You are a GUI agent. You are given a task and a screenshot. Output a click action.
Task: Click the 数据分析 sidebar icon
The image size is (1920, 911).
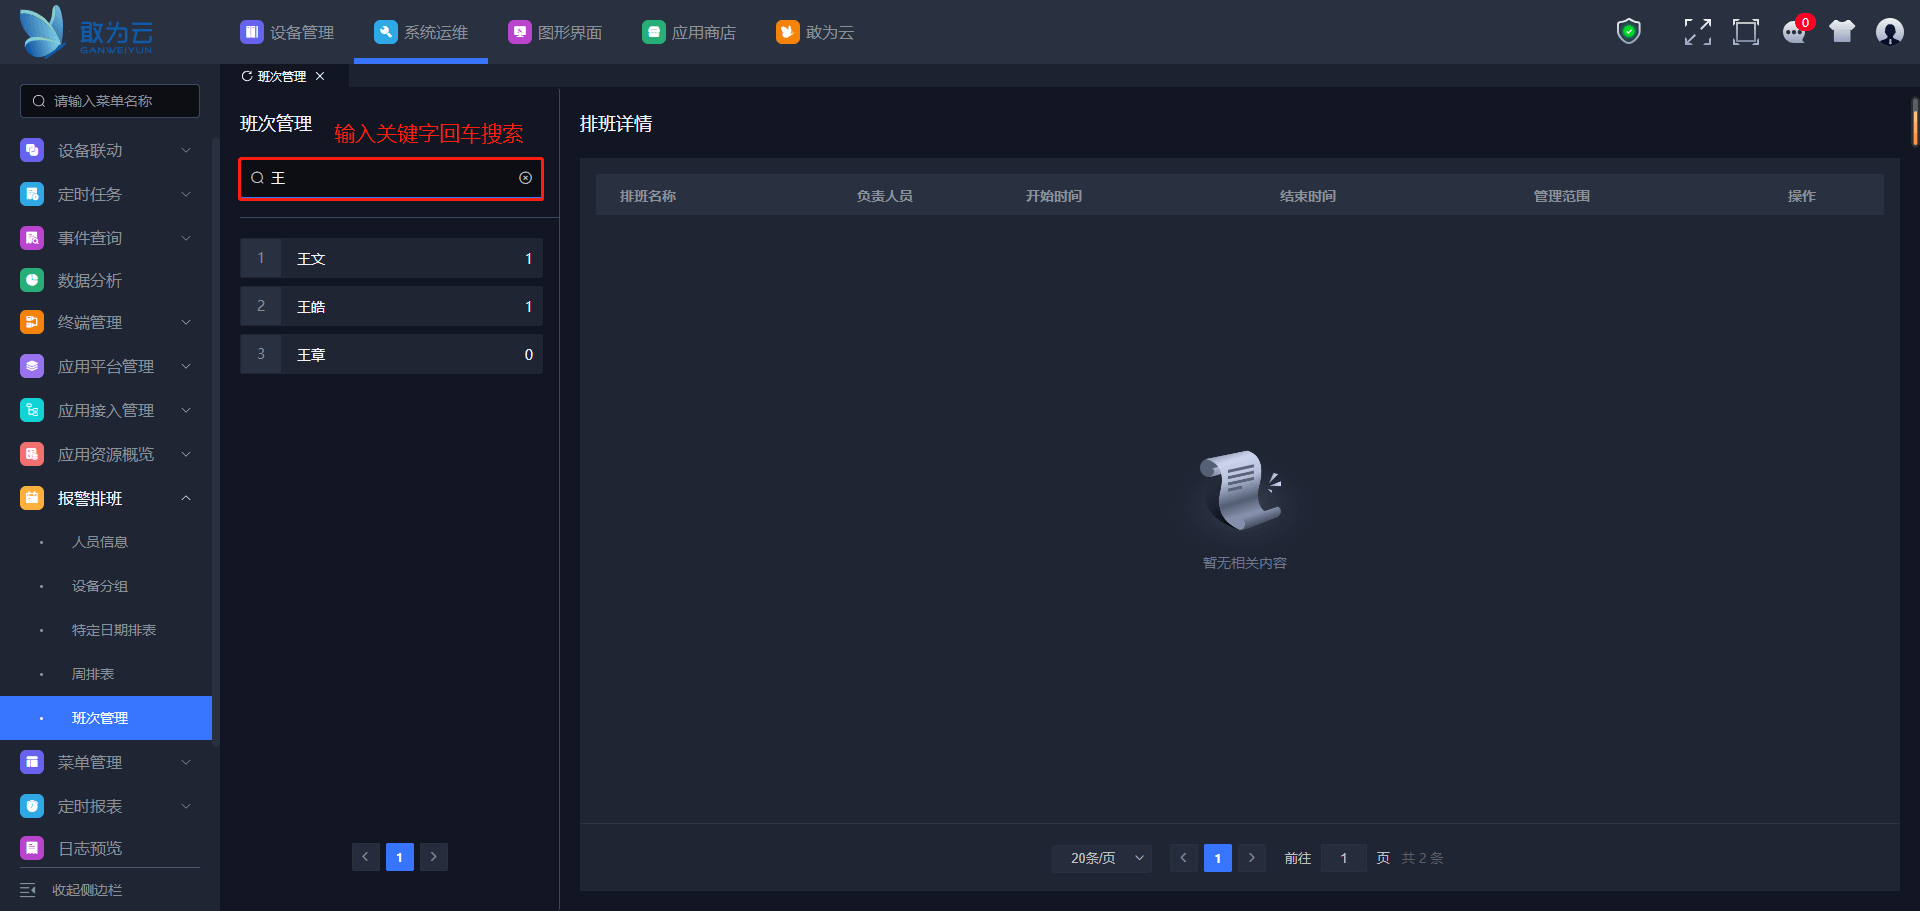coord(32,280)
